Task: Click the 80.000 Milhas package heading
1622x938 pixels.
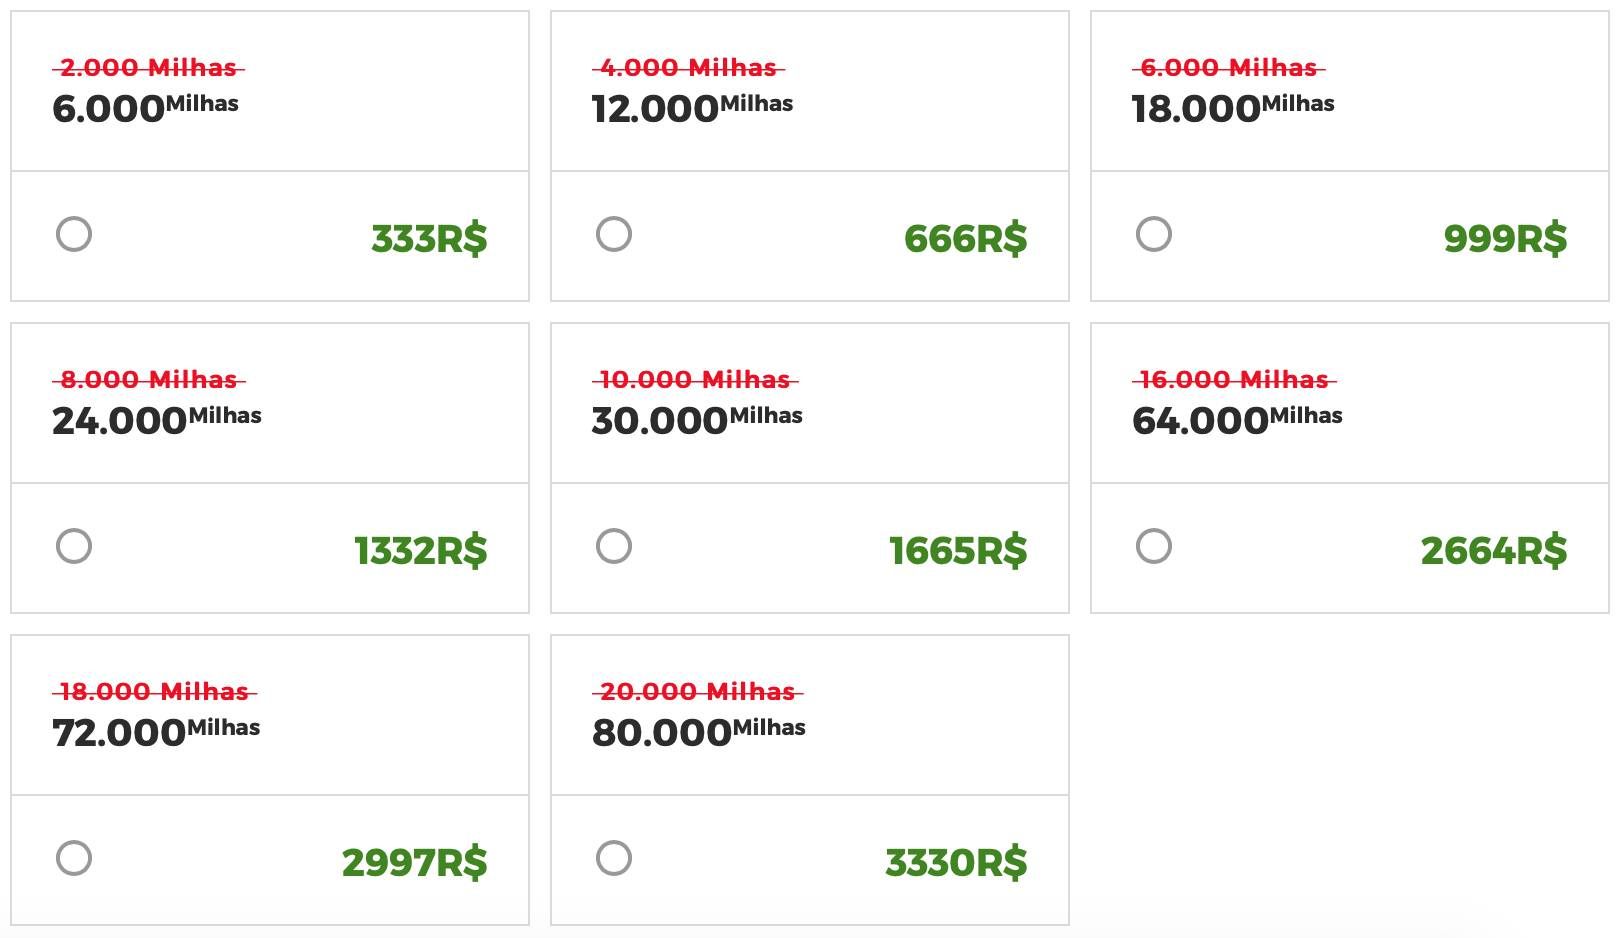Action: click(699, 731)
